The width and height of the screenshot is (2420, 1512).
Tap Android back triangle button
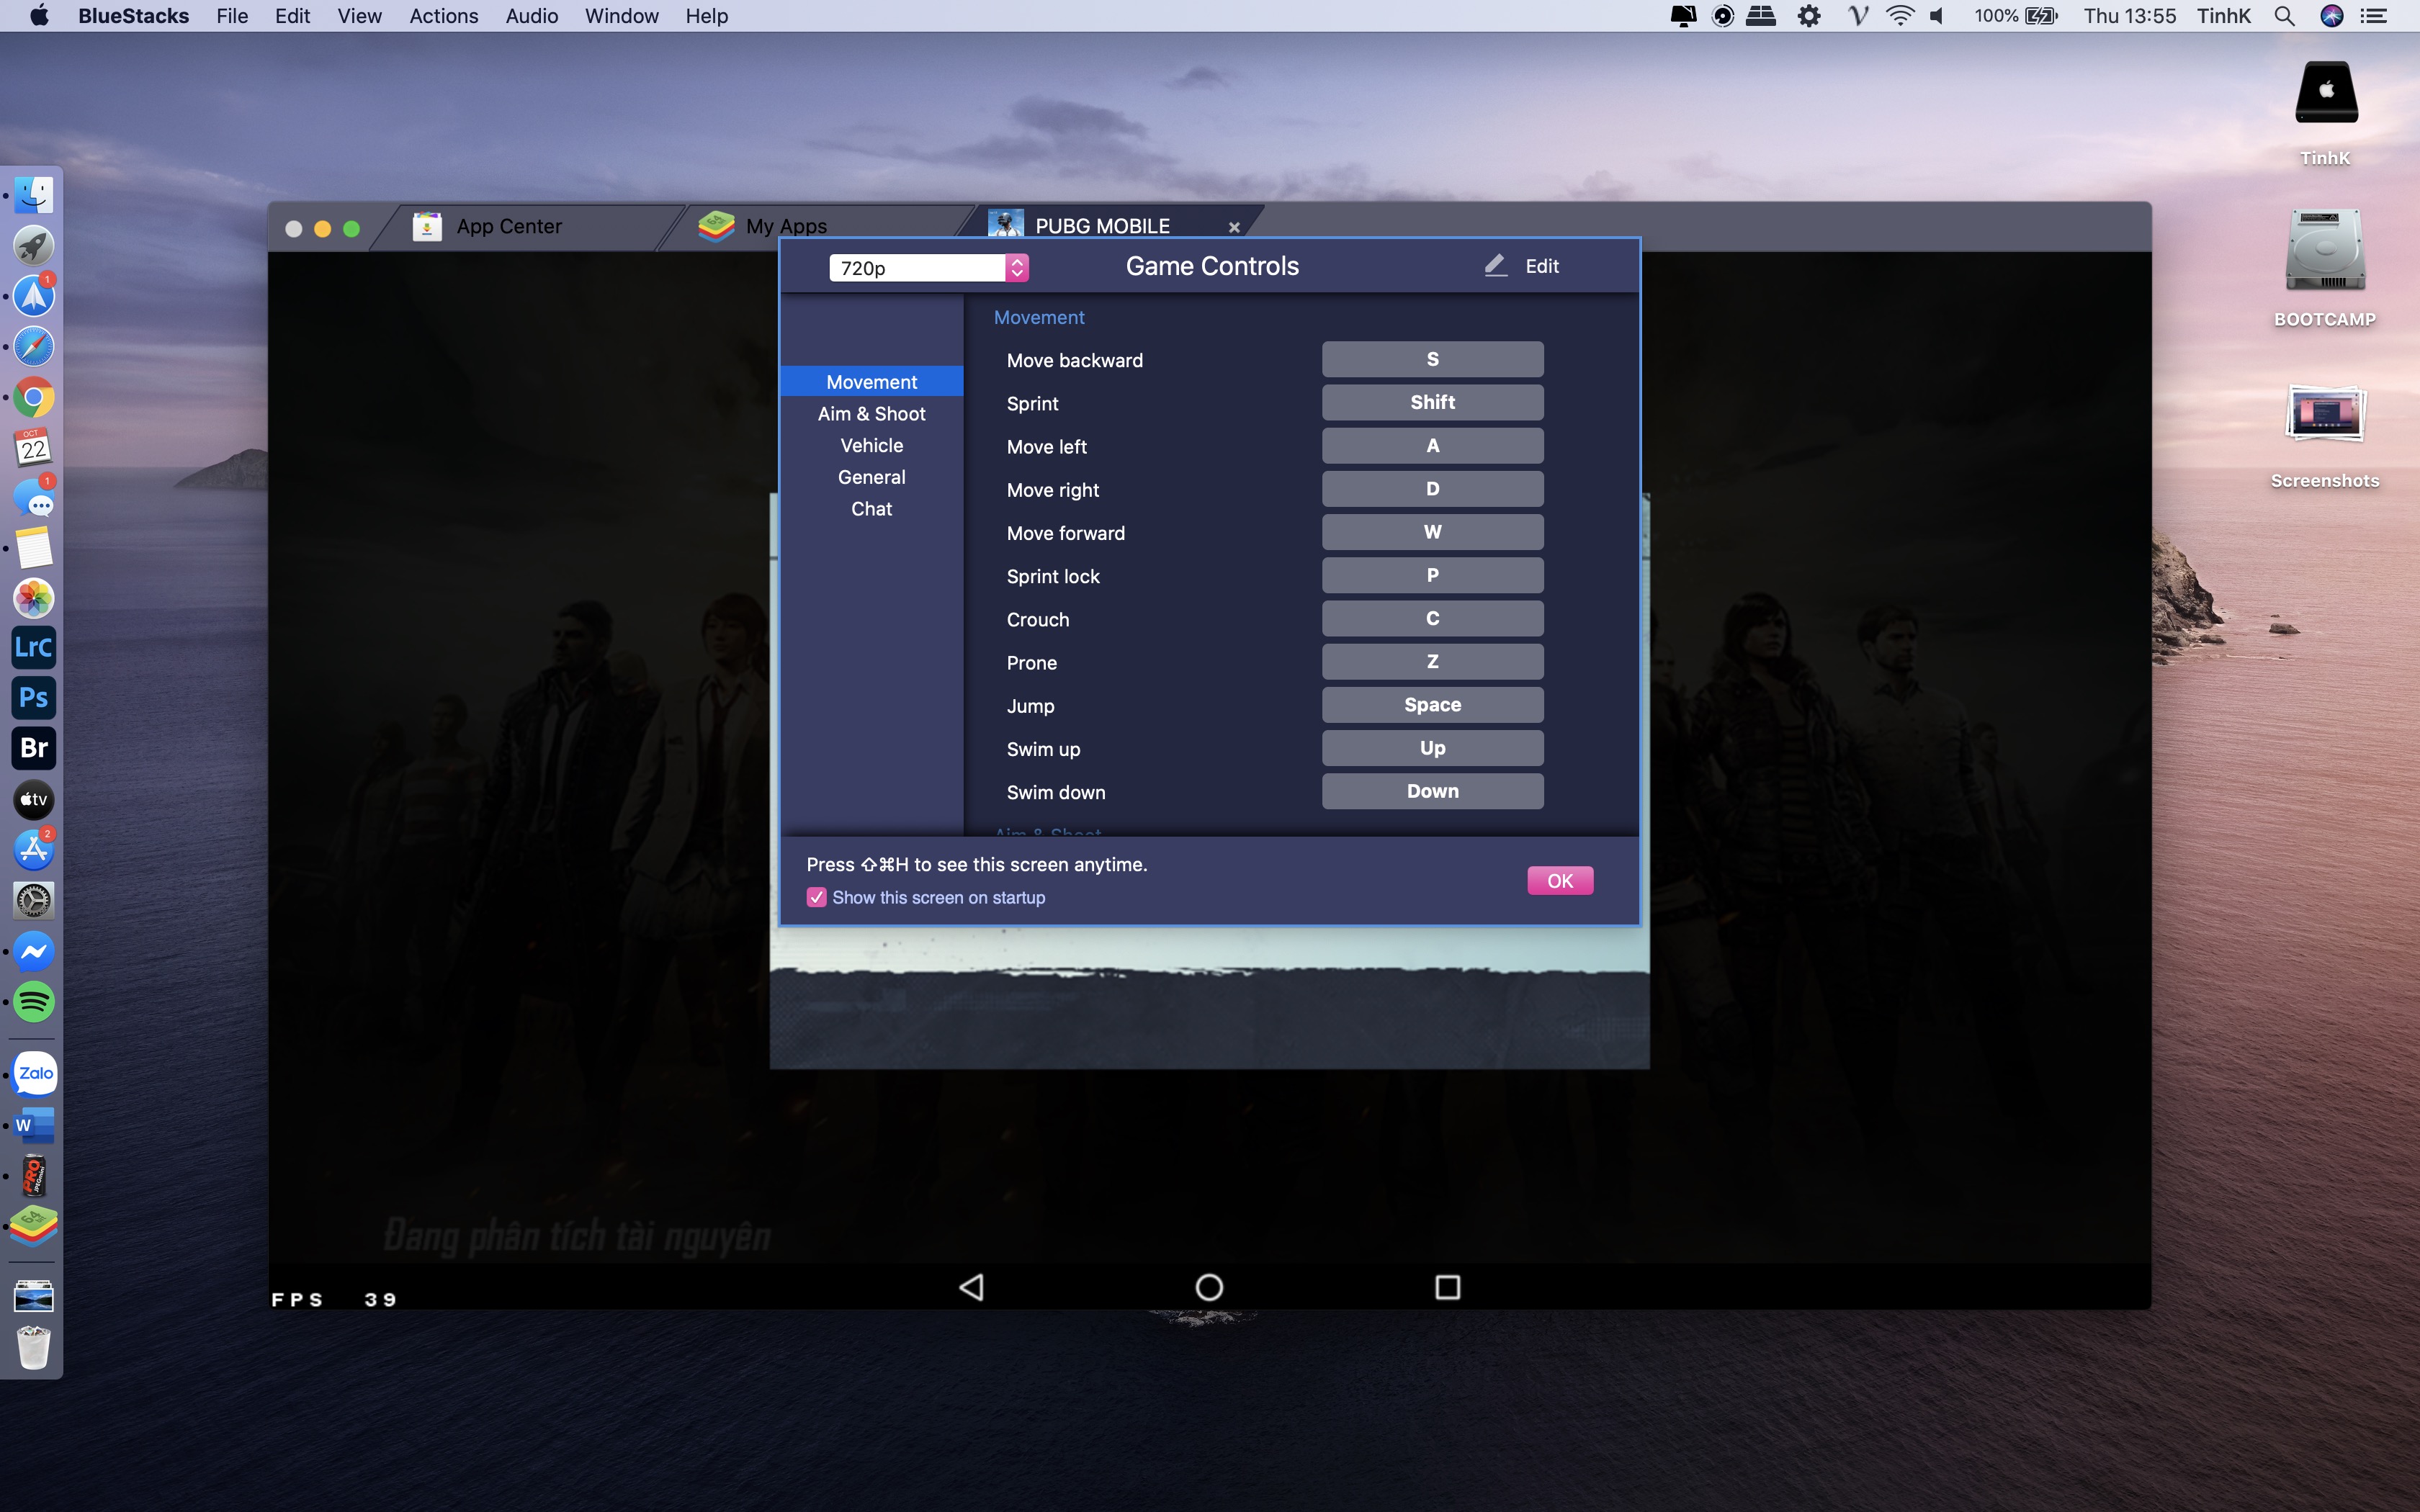click(x=971, y=1287)
